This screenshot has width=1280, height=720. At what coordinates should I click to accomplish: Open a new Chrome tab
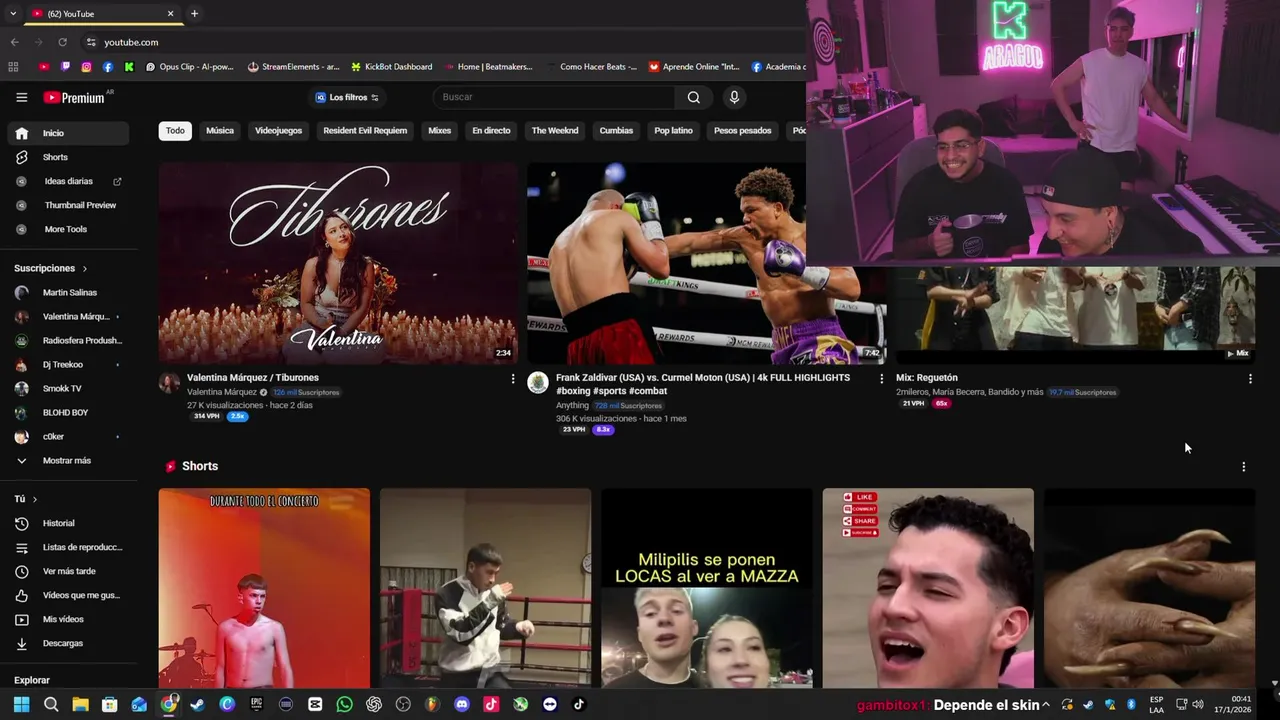tap(194, 13)
